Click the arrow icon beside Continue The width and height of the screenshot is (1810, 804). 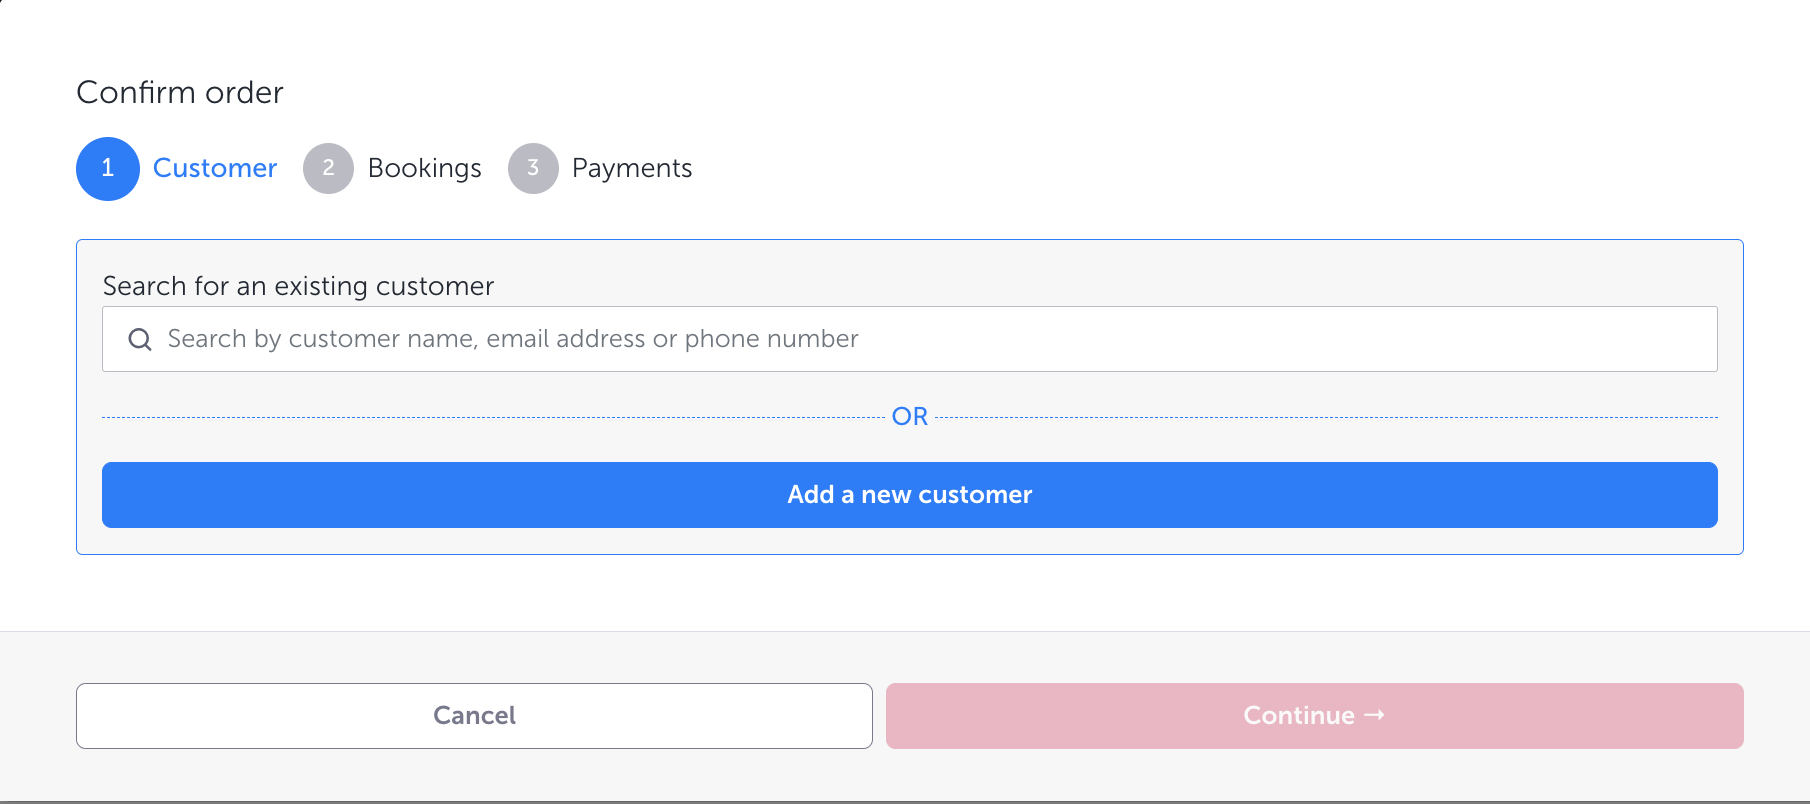pyautogui.click(x=1375, y=715)
